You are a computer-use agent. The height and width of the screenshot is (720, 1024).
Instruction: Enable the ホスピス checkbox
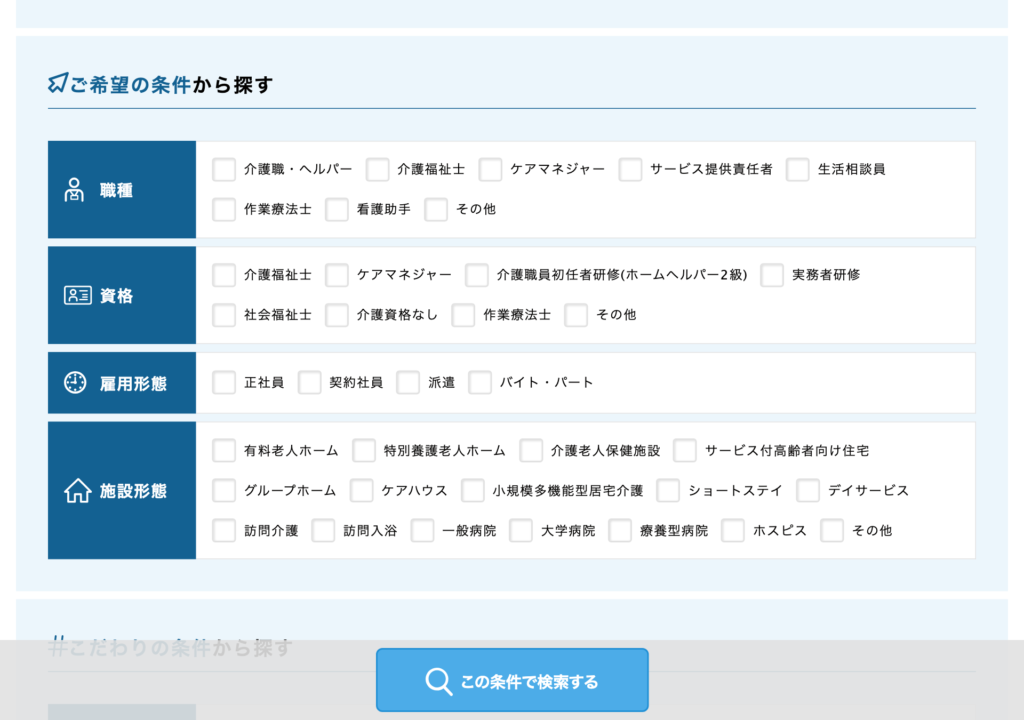(733, 531)
